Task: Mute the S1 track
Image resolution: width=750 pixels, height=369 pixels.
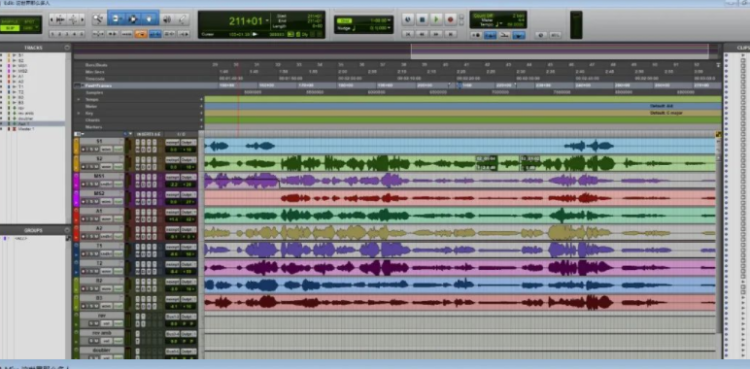Action: click(x=96, y=150)
